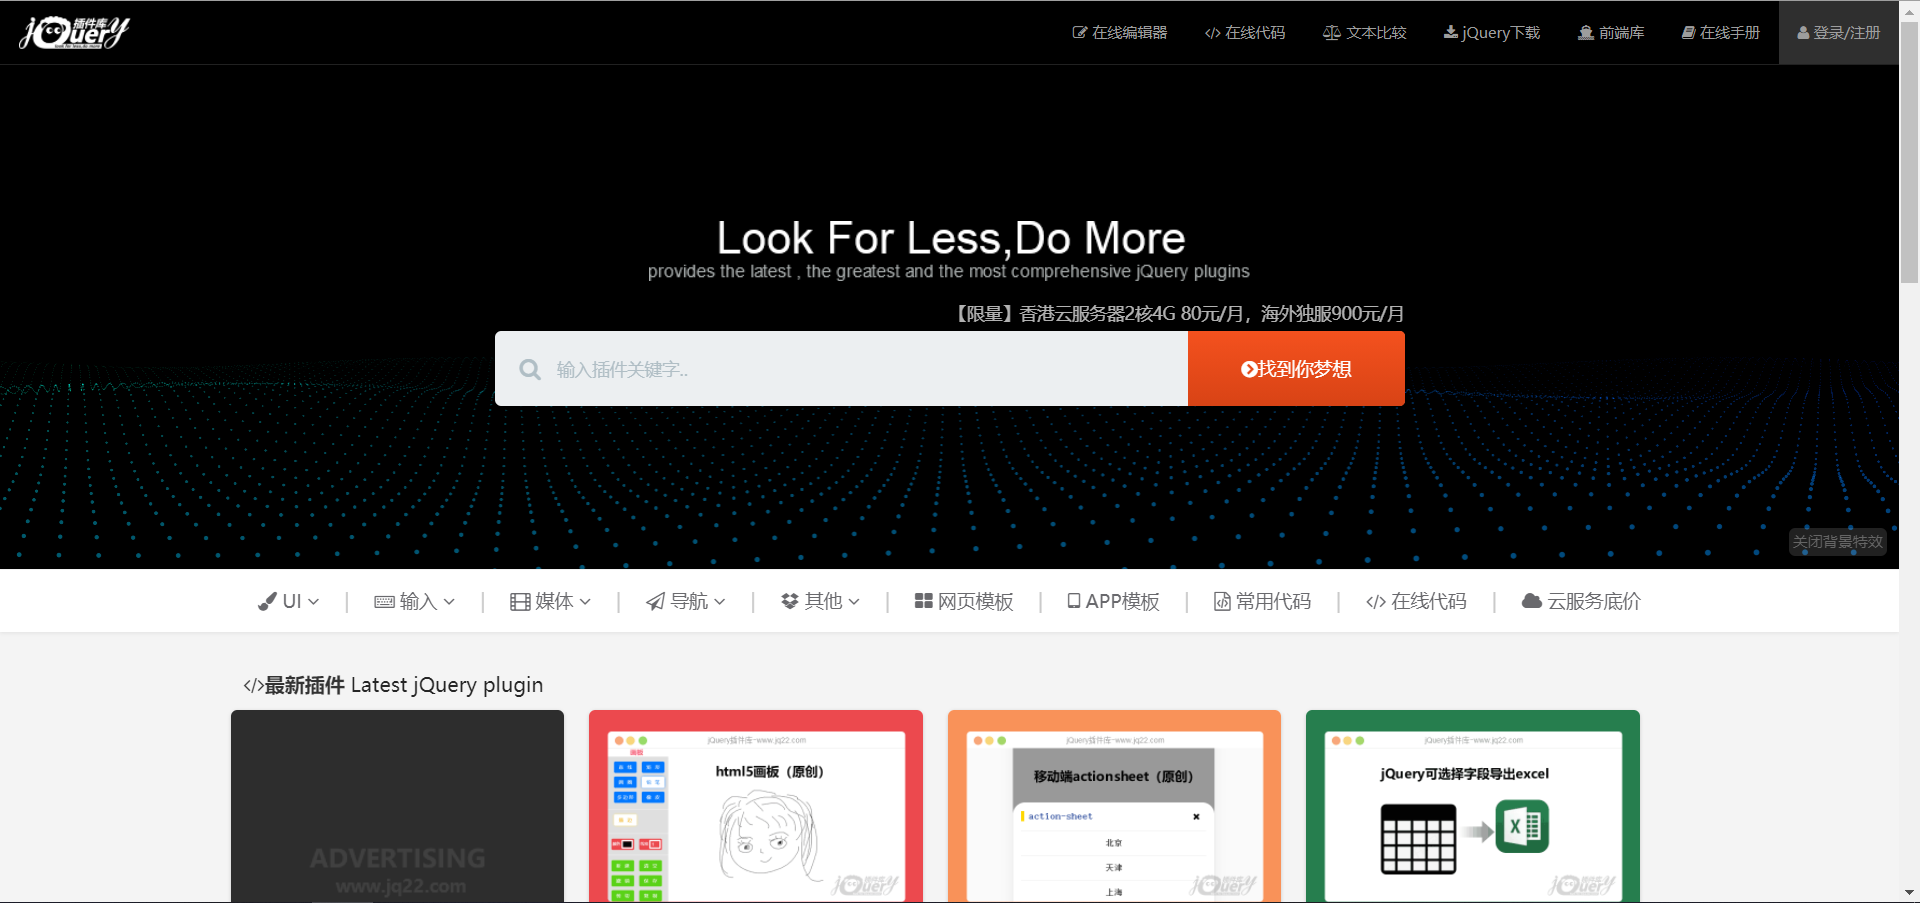Click the Look For Less,Do More headline
The height and width of the screenshot is (903, 1920).
(951, 238)
